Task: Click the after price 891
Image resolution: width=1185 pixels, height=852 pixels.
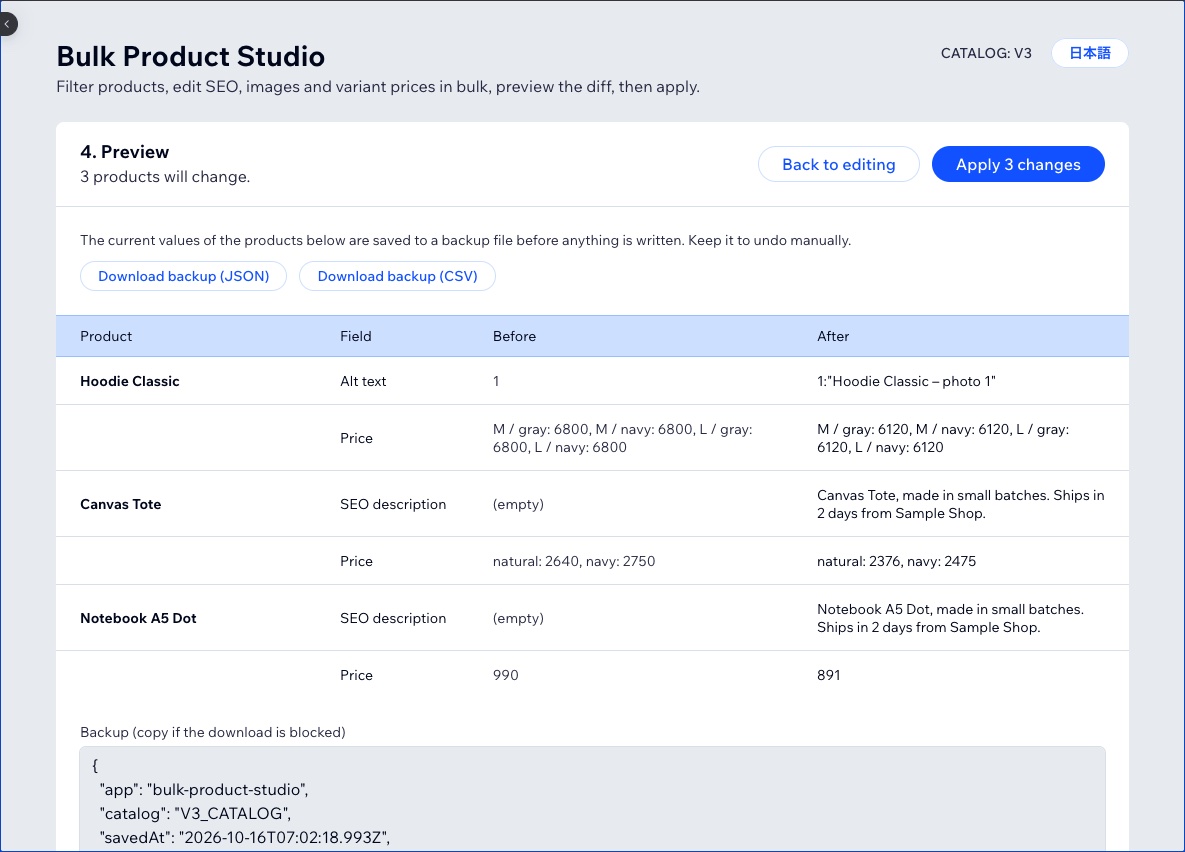Action: 828,675
